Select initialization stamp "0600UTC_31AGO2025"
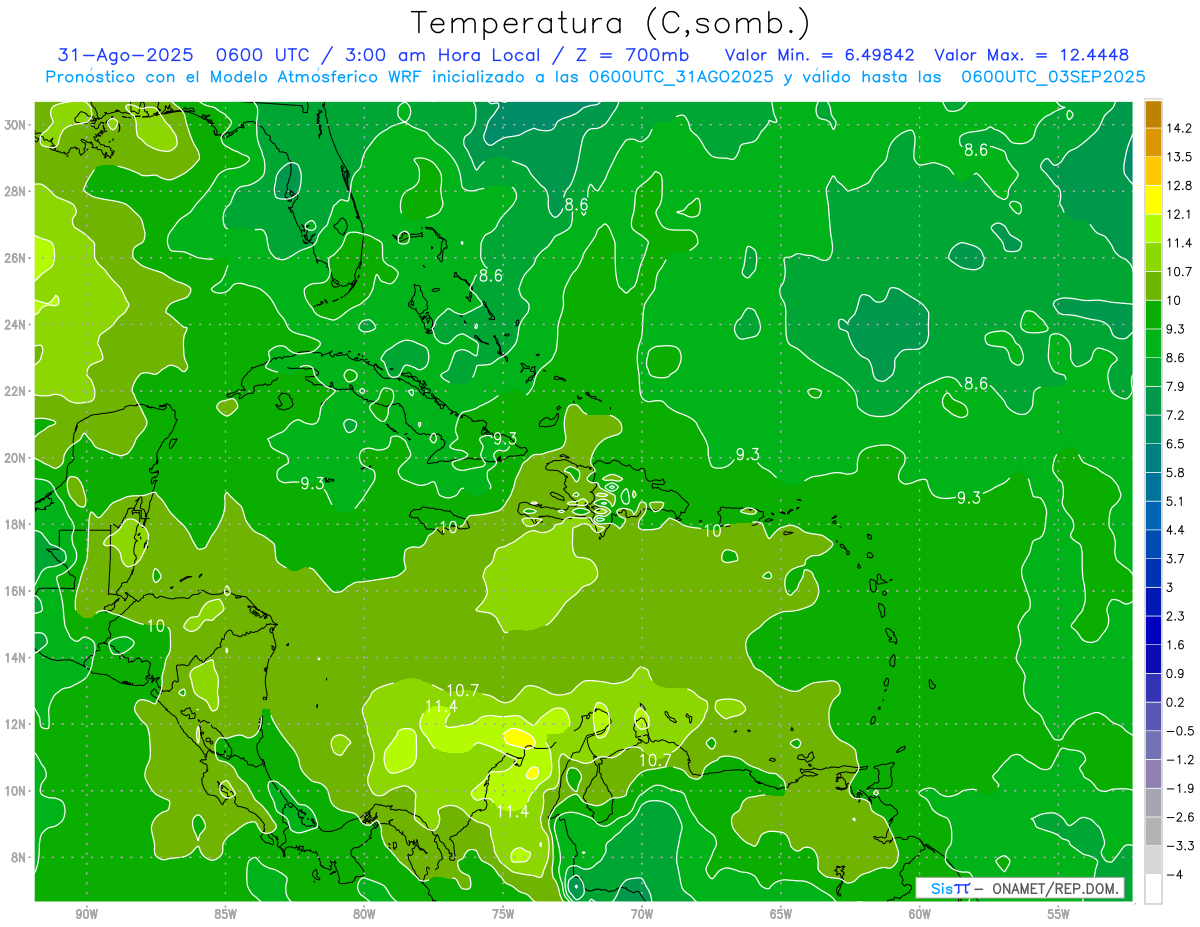Screen dimensions: 1200x927 tap(681, 77)
